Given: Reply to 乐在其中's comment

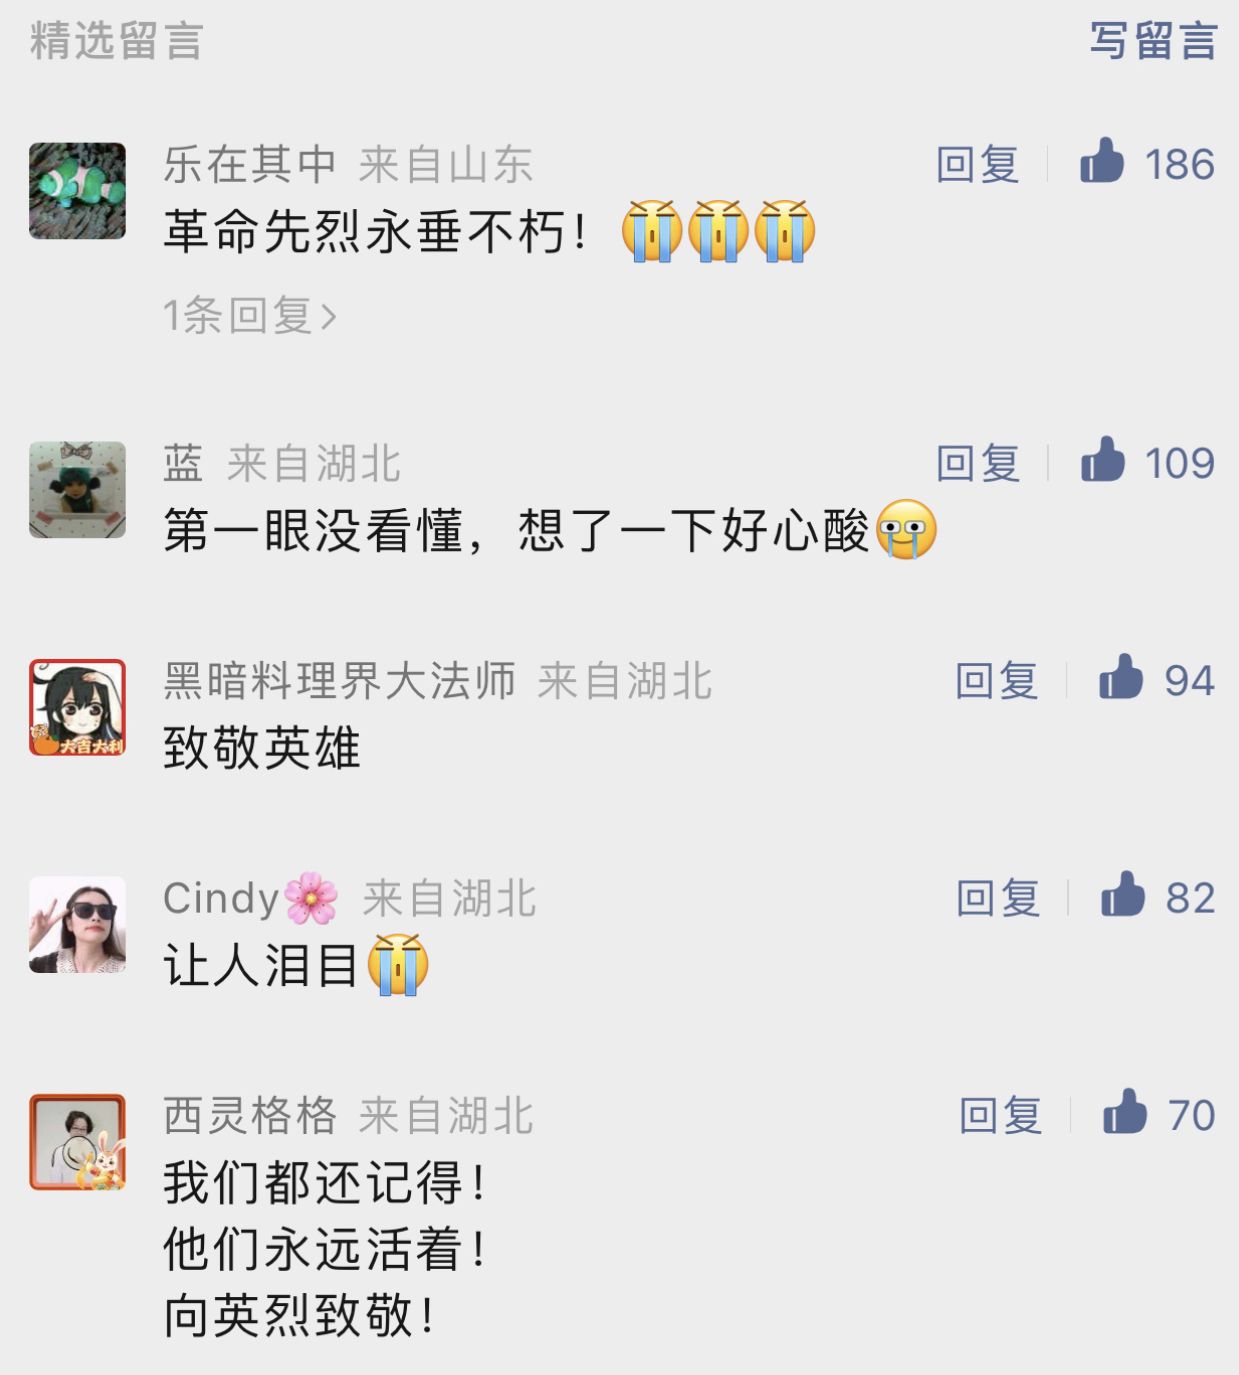Looking at the screenshot, I should tap(977, 164).
